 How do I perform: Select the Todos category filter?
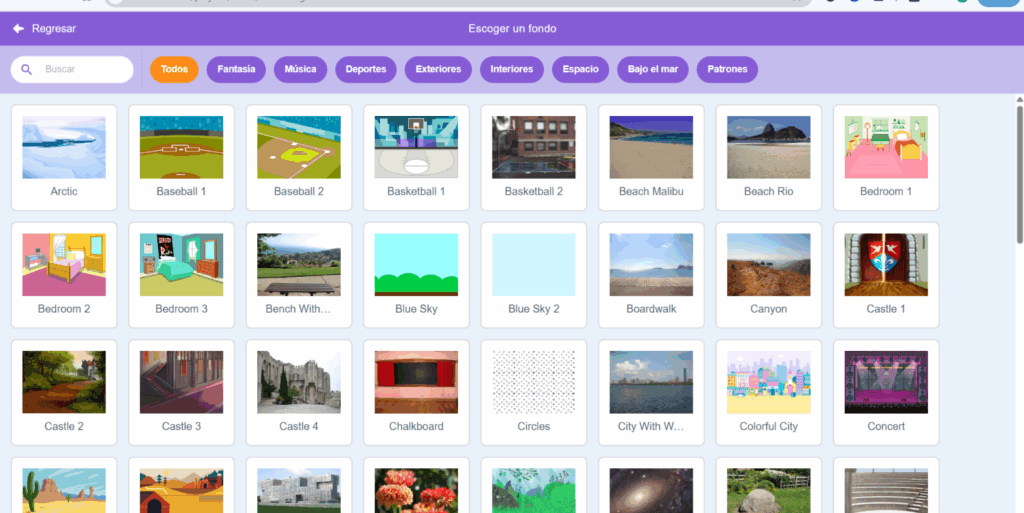click(x=174, y=70)
